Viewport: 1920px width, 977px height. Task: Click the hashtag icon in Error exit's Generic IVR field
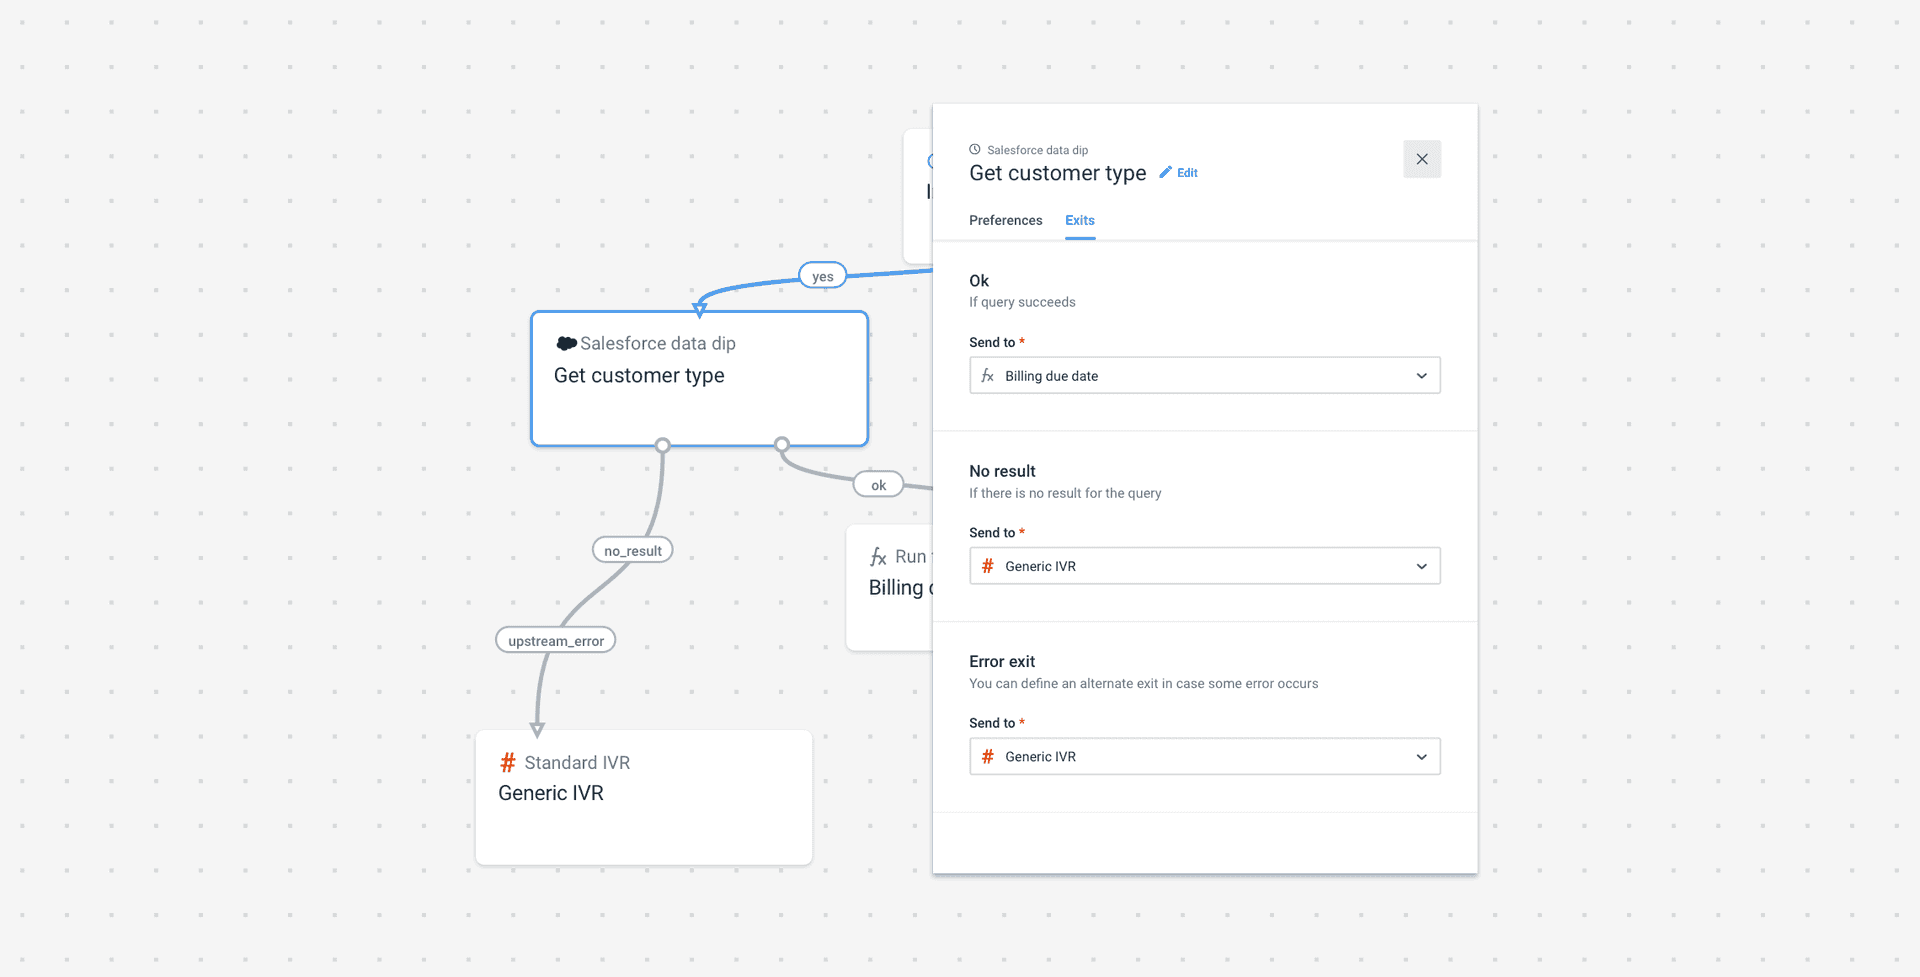tap(988, 756)
